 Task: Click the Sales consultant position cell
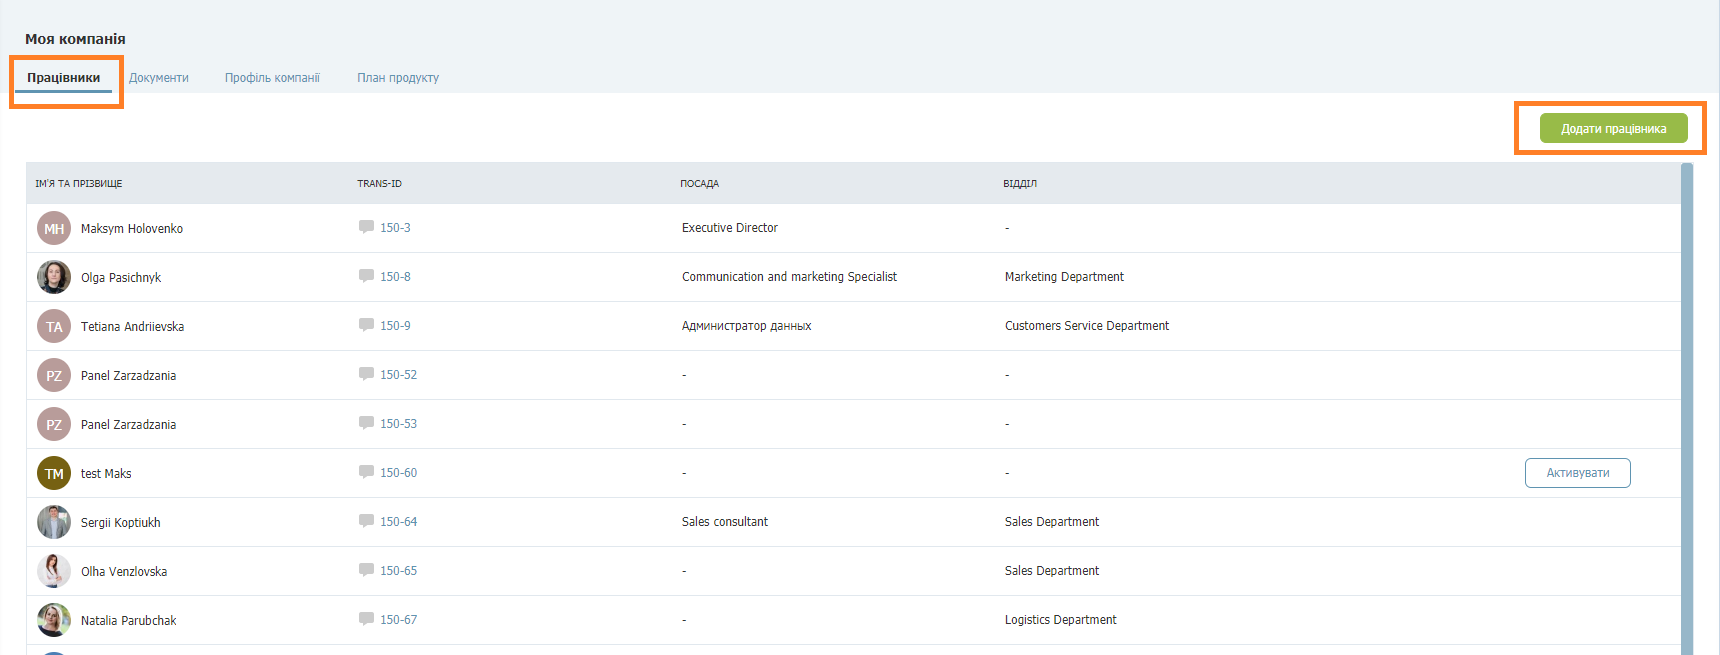click(x=725, y=522)
